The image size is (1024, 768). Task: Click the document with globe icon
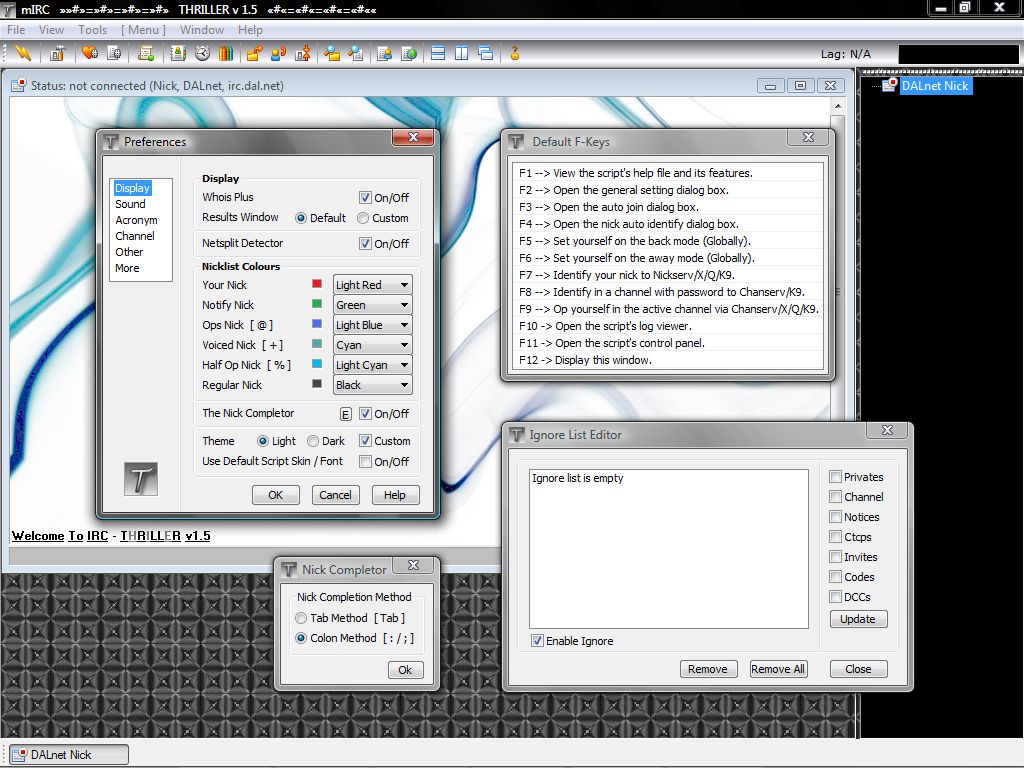pos(409,53)
